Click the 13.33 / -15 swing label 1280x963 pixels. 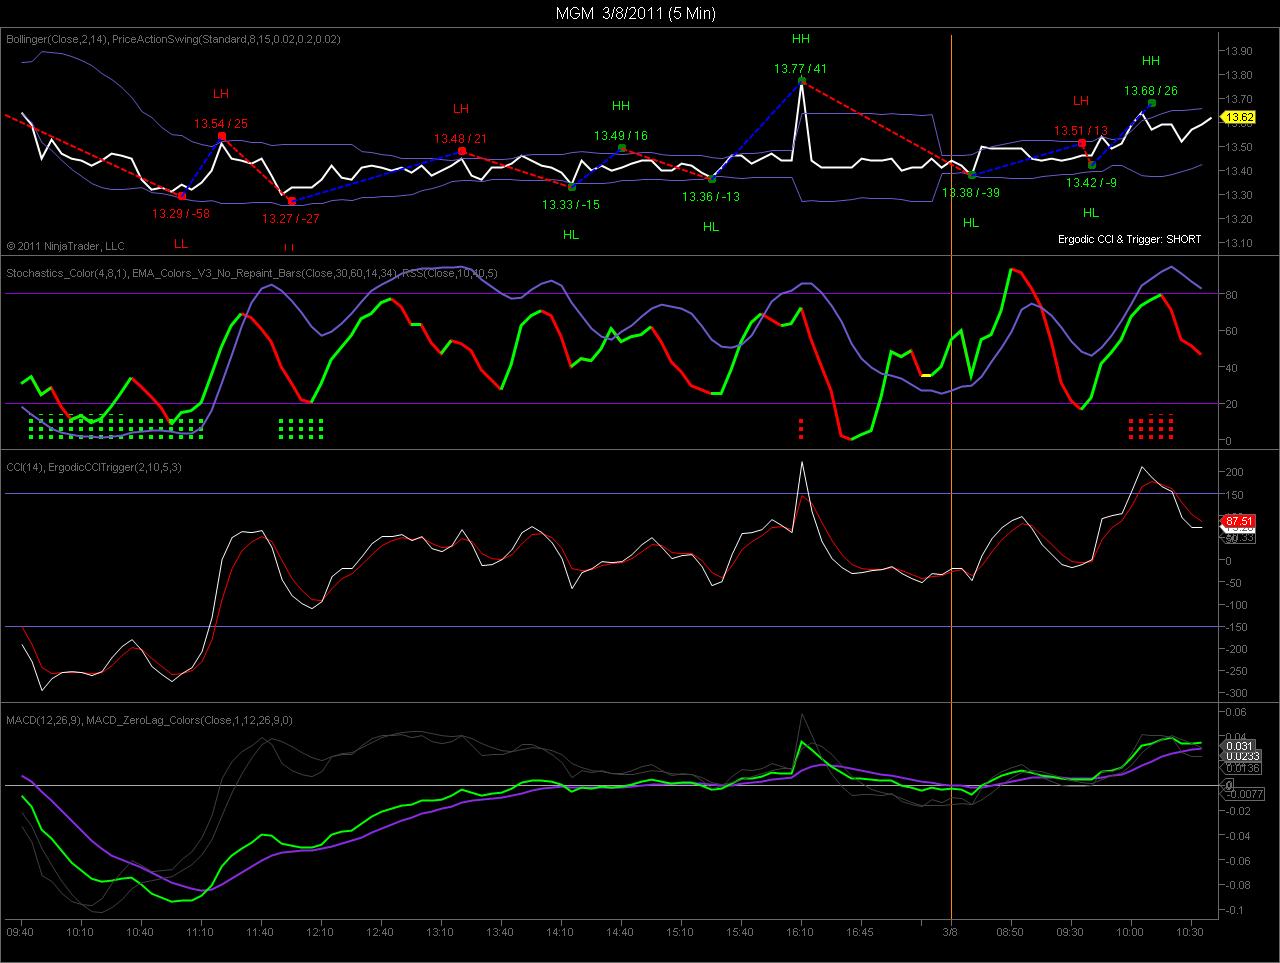(x=571, y=204)
